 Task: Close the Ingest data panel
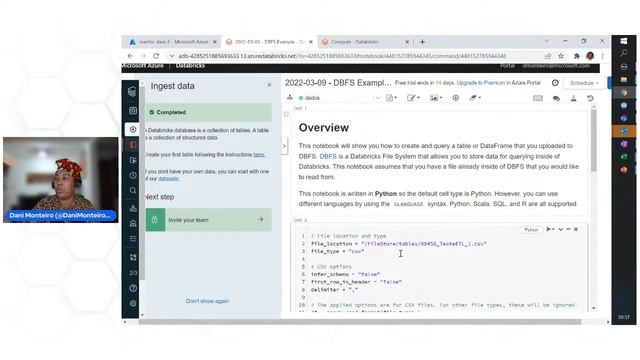(269, 85)
